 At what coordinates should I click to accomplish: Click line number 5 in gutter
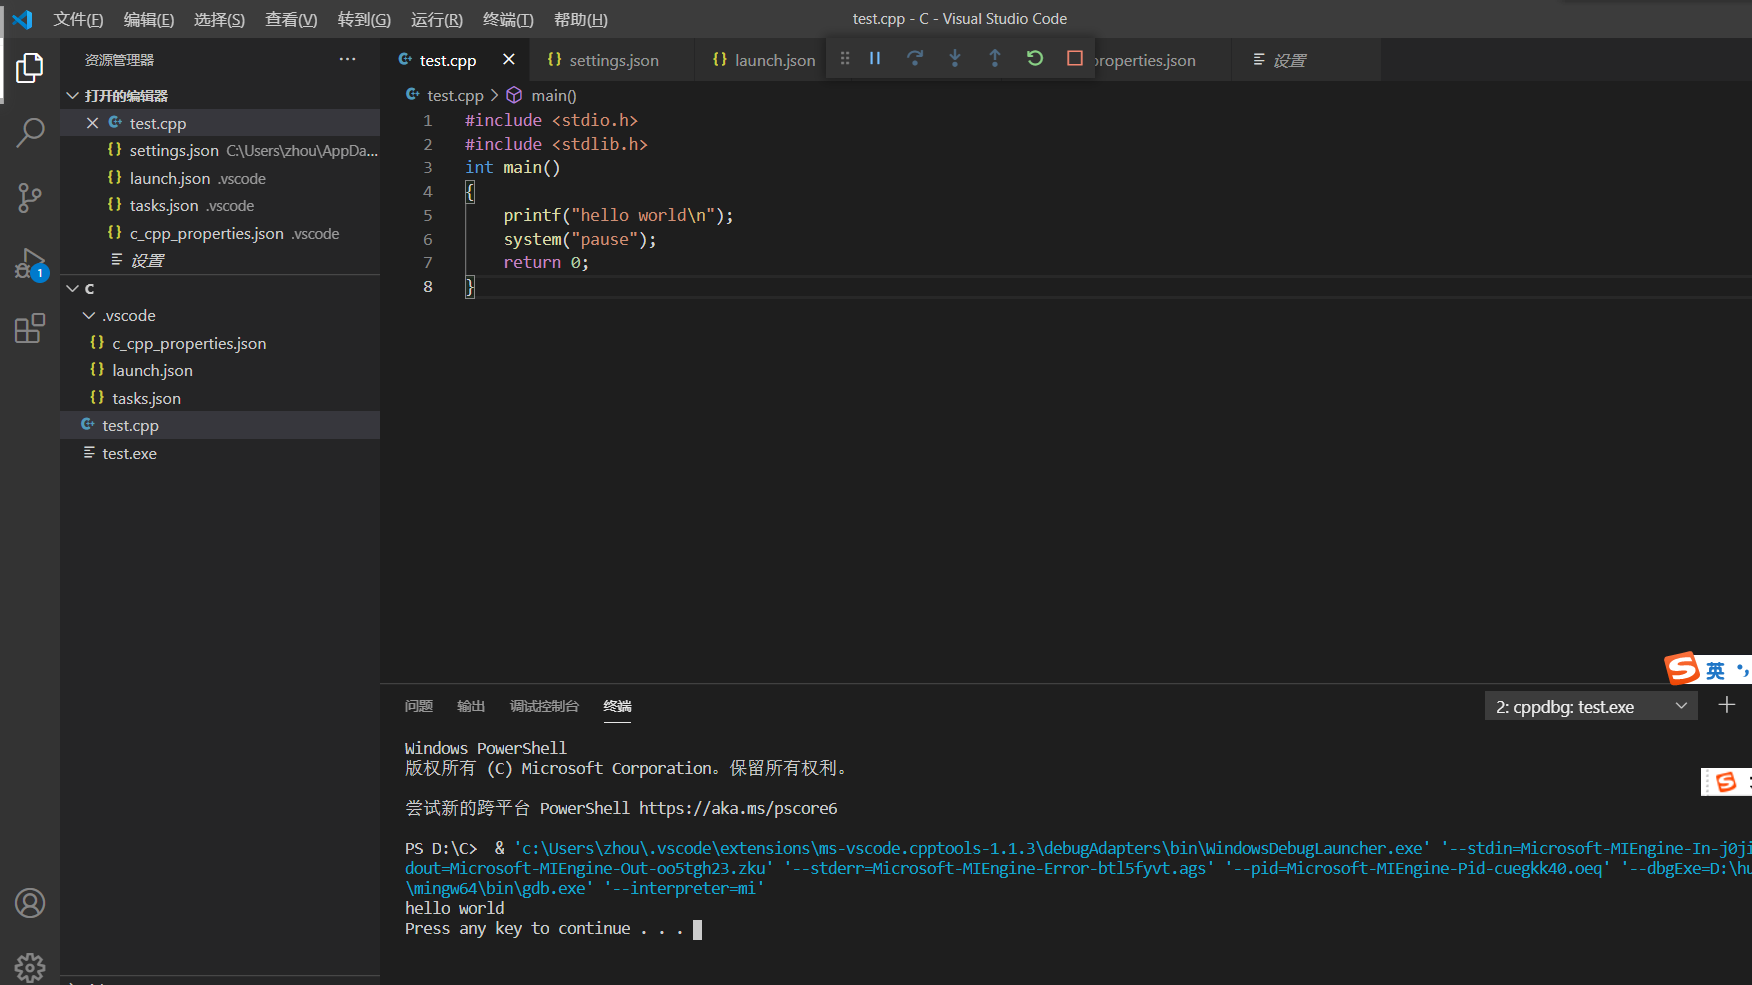tap(428, 215)
